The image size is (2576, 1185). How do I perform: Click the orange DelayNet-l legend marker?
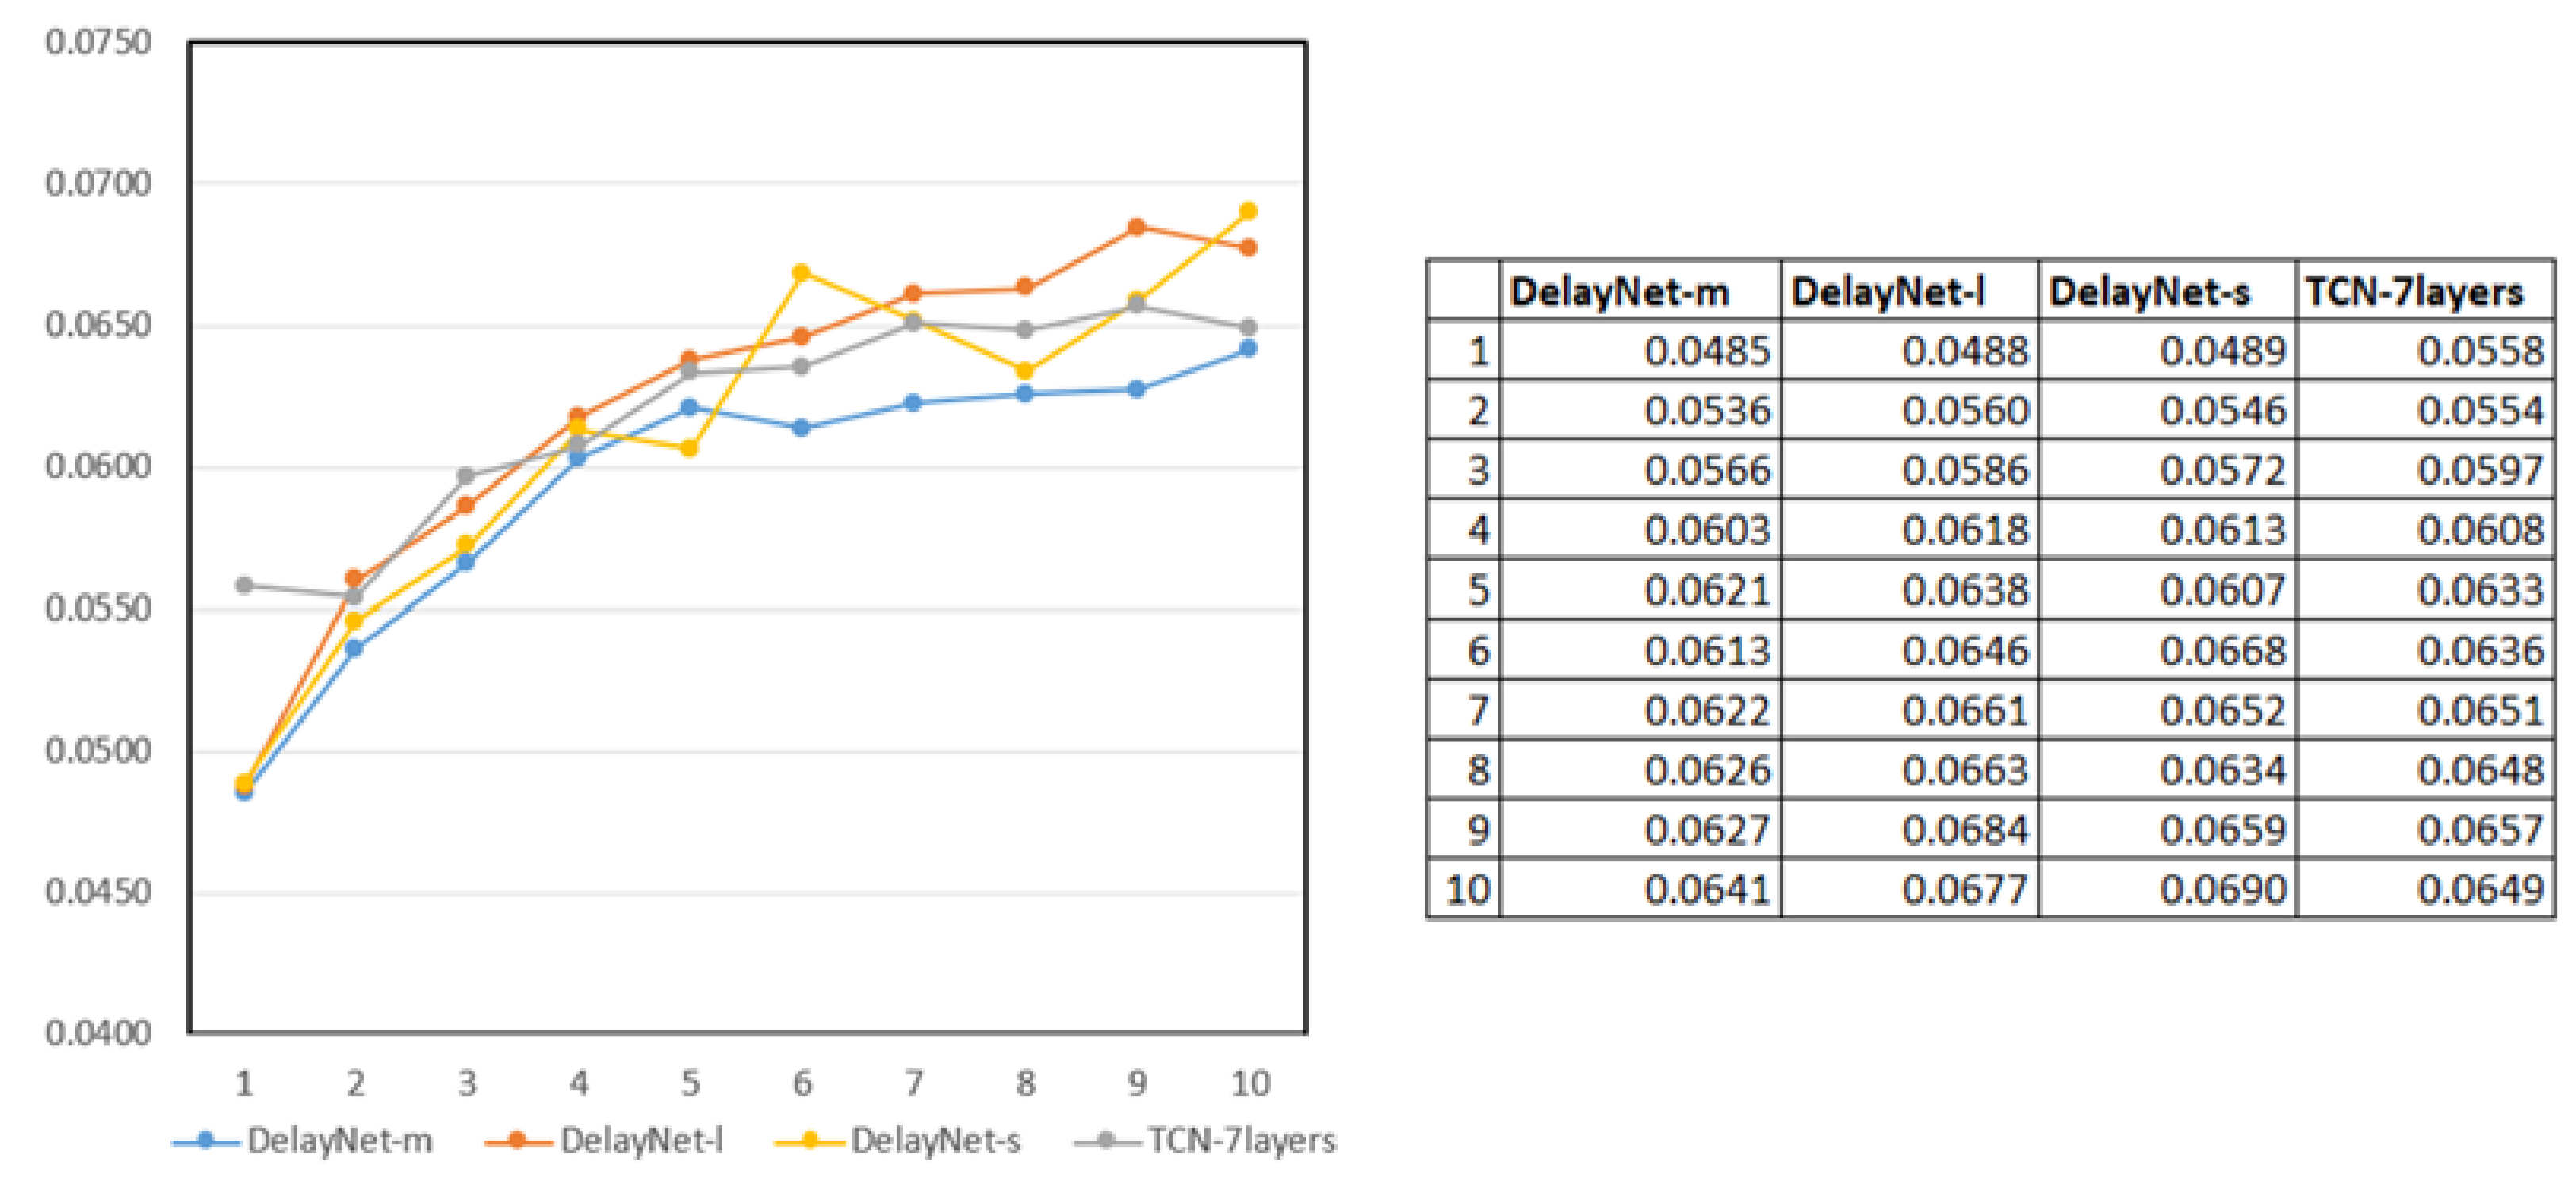[x=518, y=1140]
